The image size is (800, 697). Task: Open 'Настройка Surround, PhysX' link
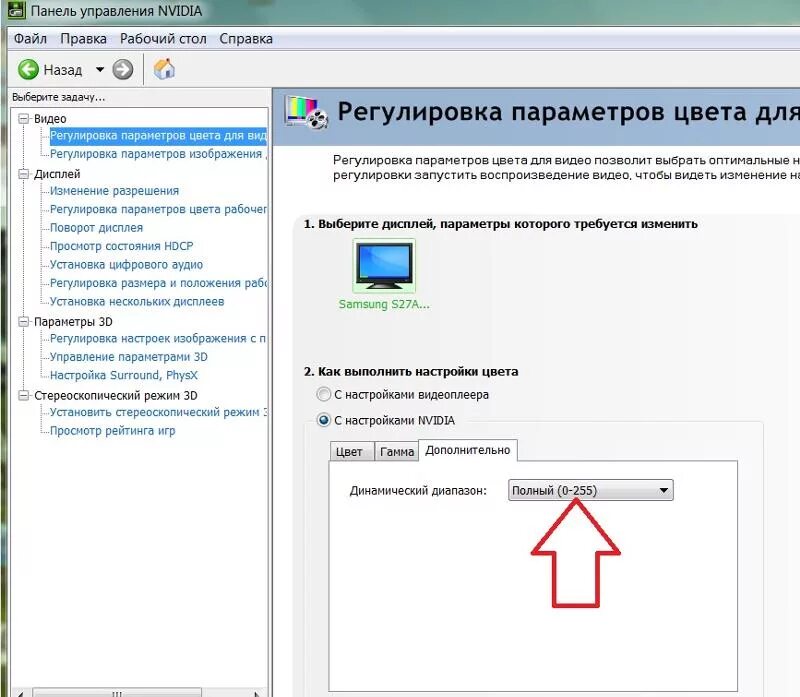click(123, 375)
